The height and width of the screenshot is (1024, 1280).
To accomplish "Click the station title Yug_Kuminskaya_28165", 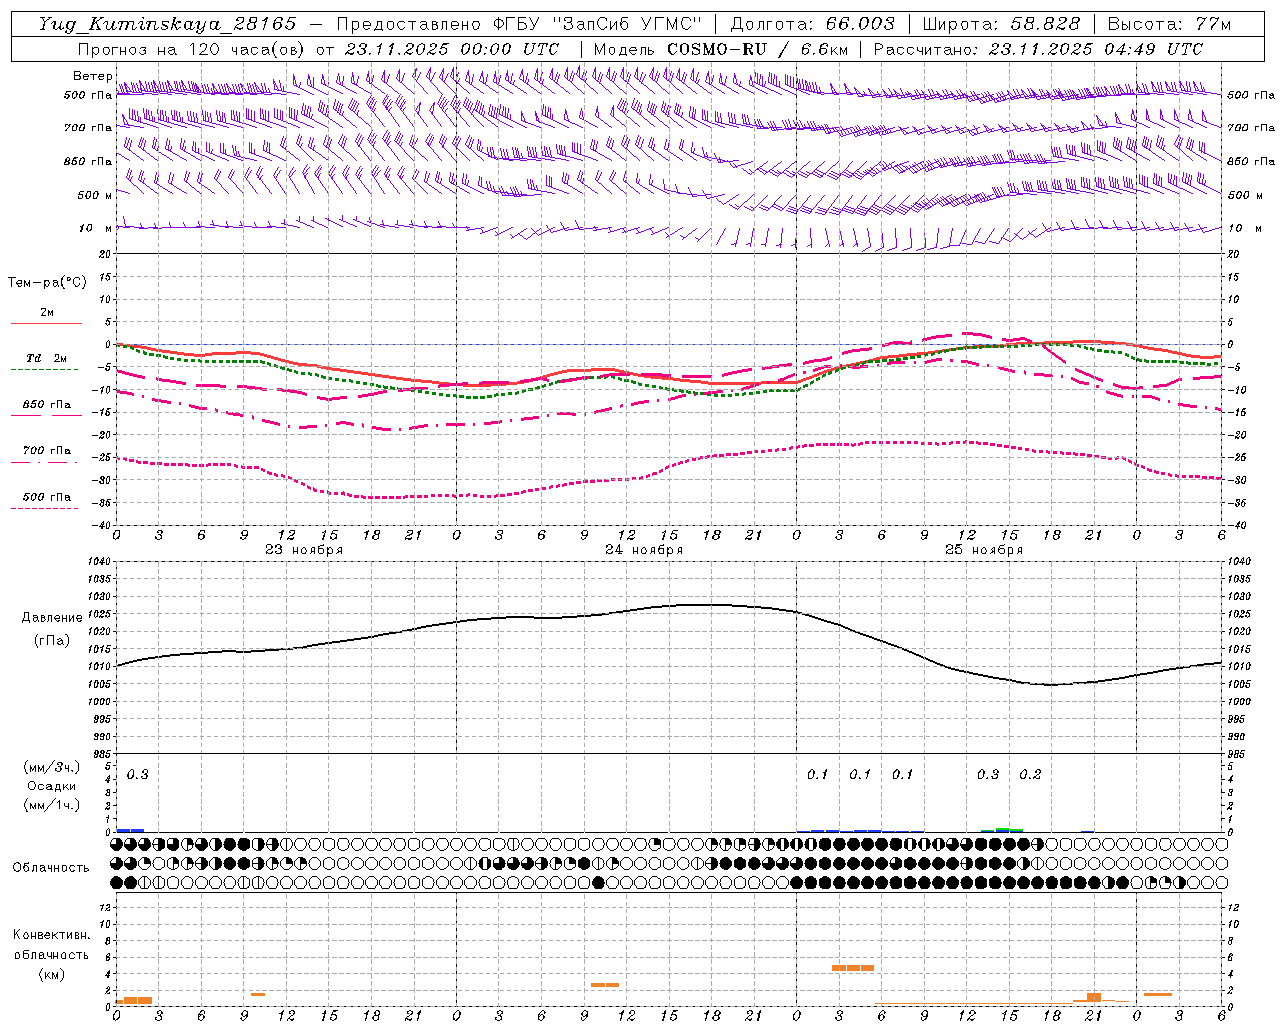I will pos(167,24).
